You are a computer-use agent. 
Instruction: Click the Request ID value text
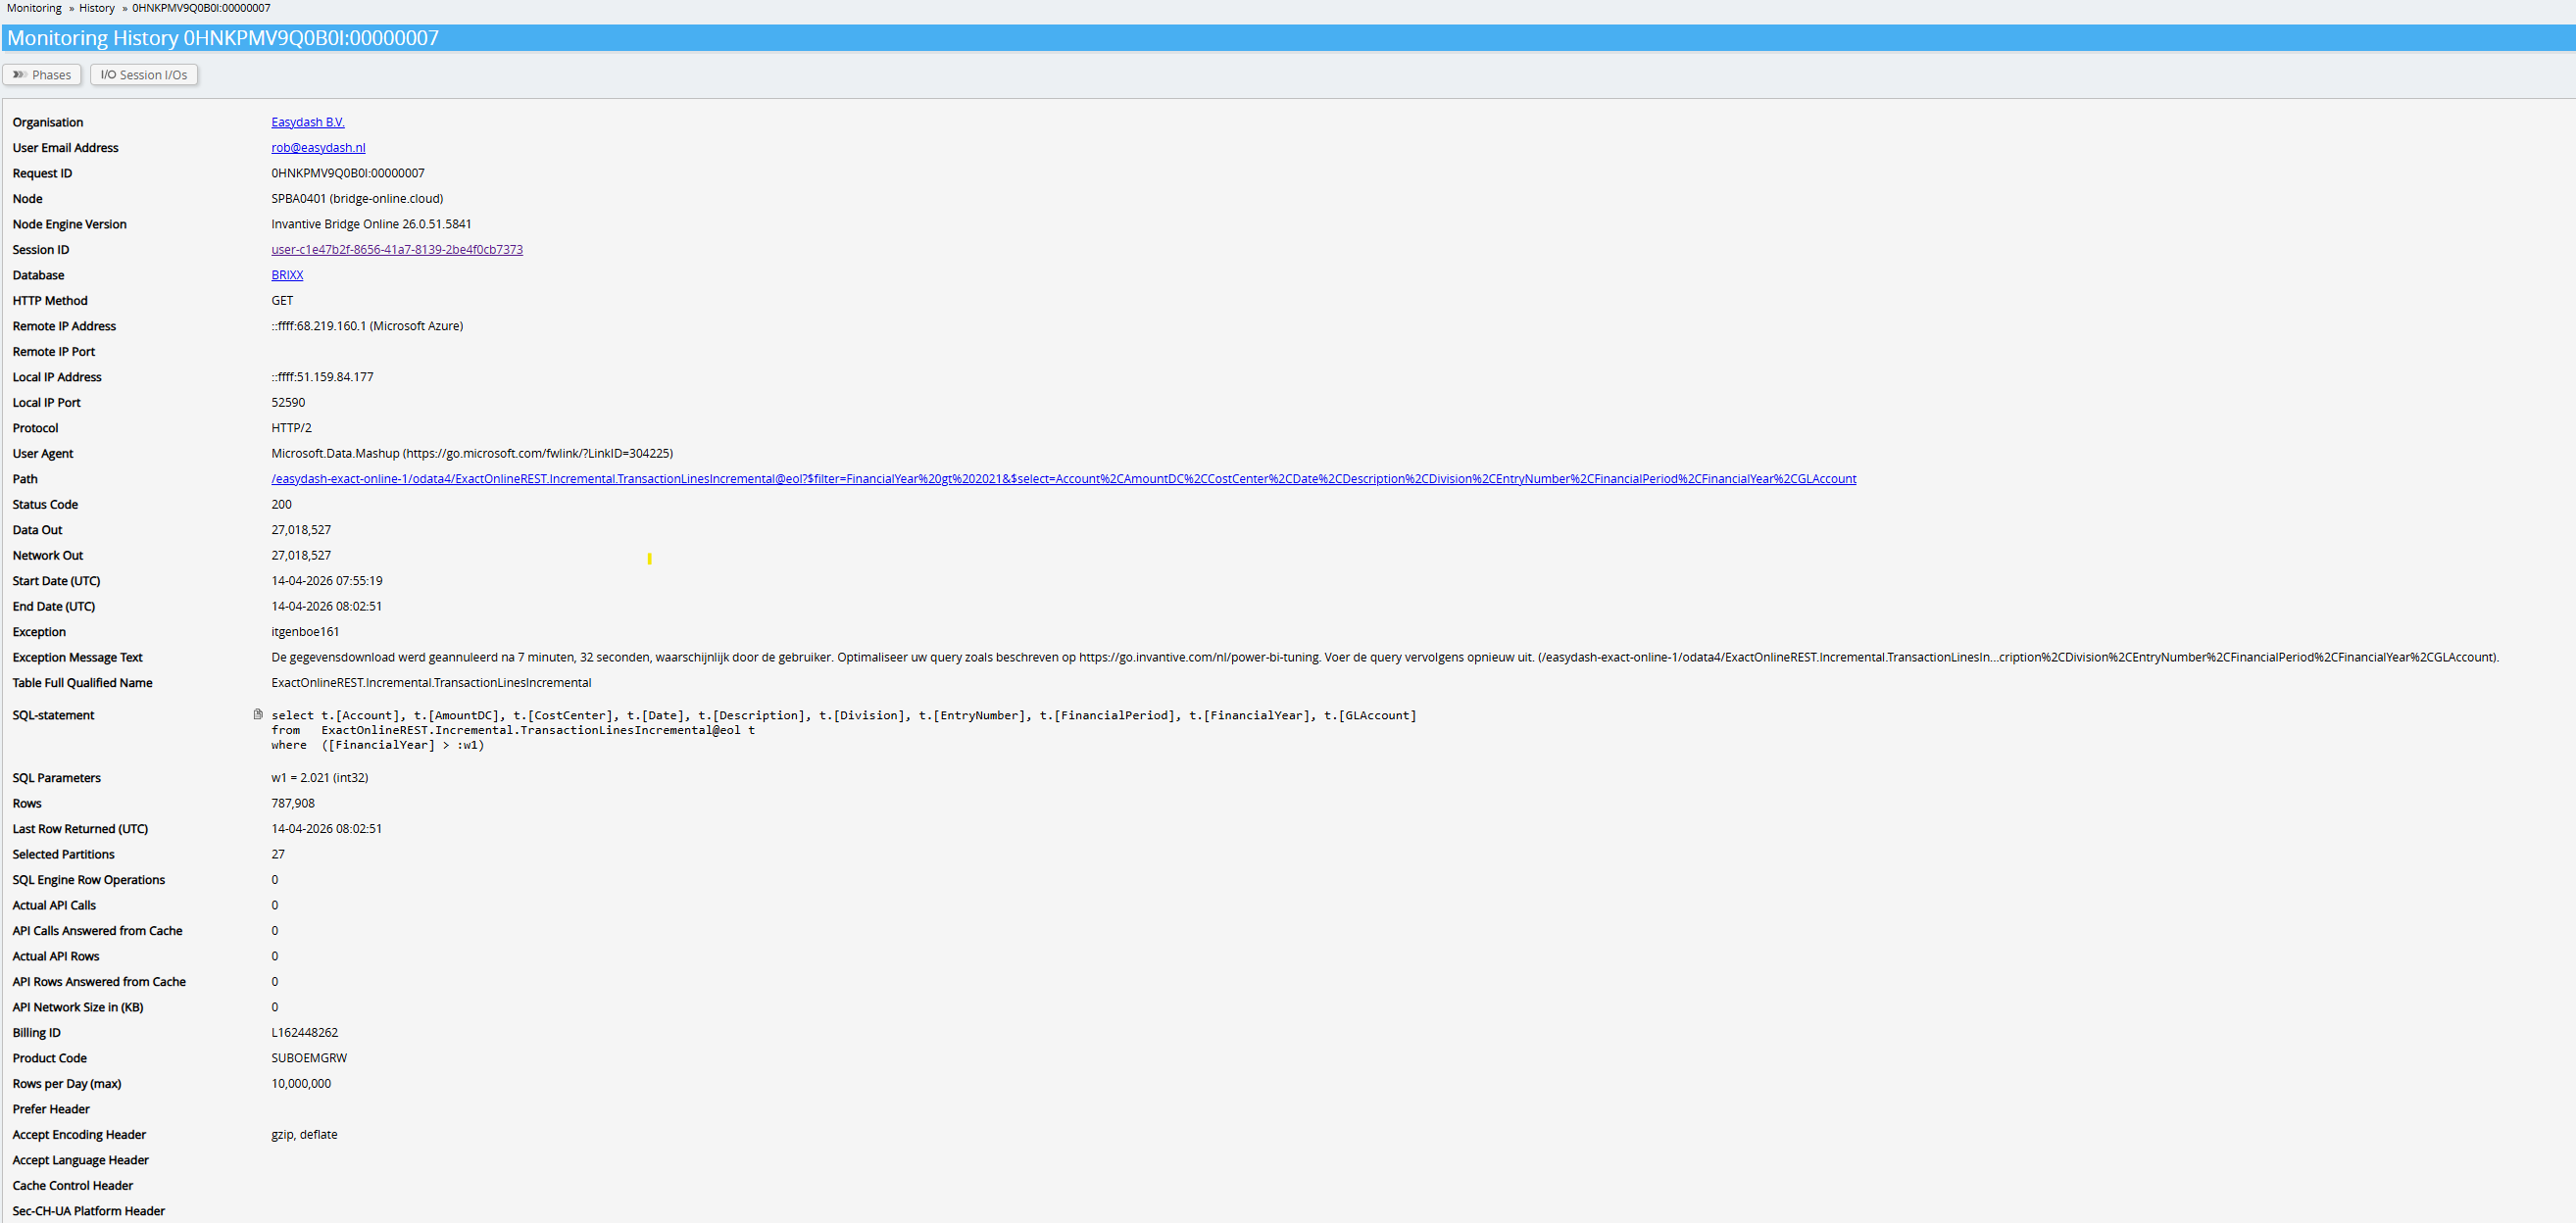pyautogui.click(x=347, y=173)
